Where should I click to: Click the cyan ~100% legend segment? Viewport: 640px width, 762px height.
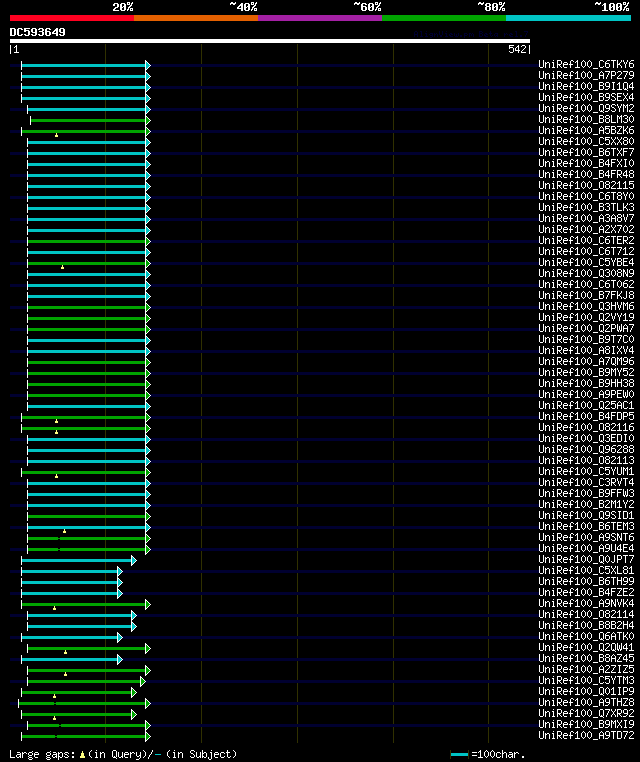[568, 18]
